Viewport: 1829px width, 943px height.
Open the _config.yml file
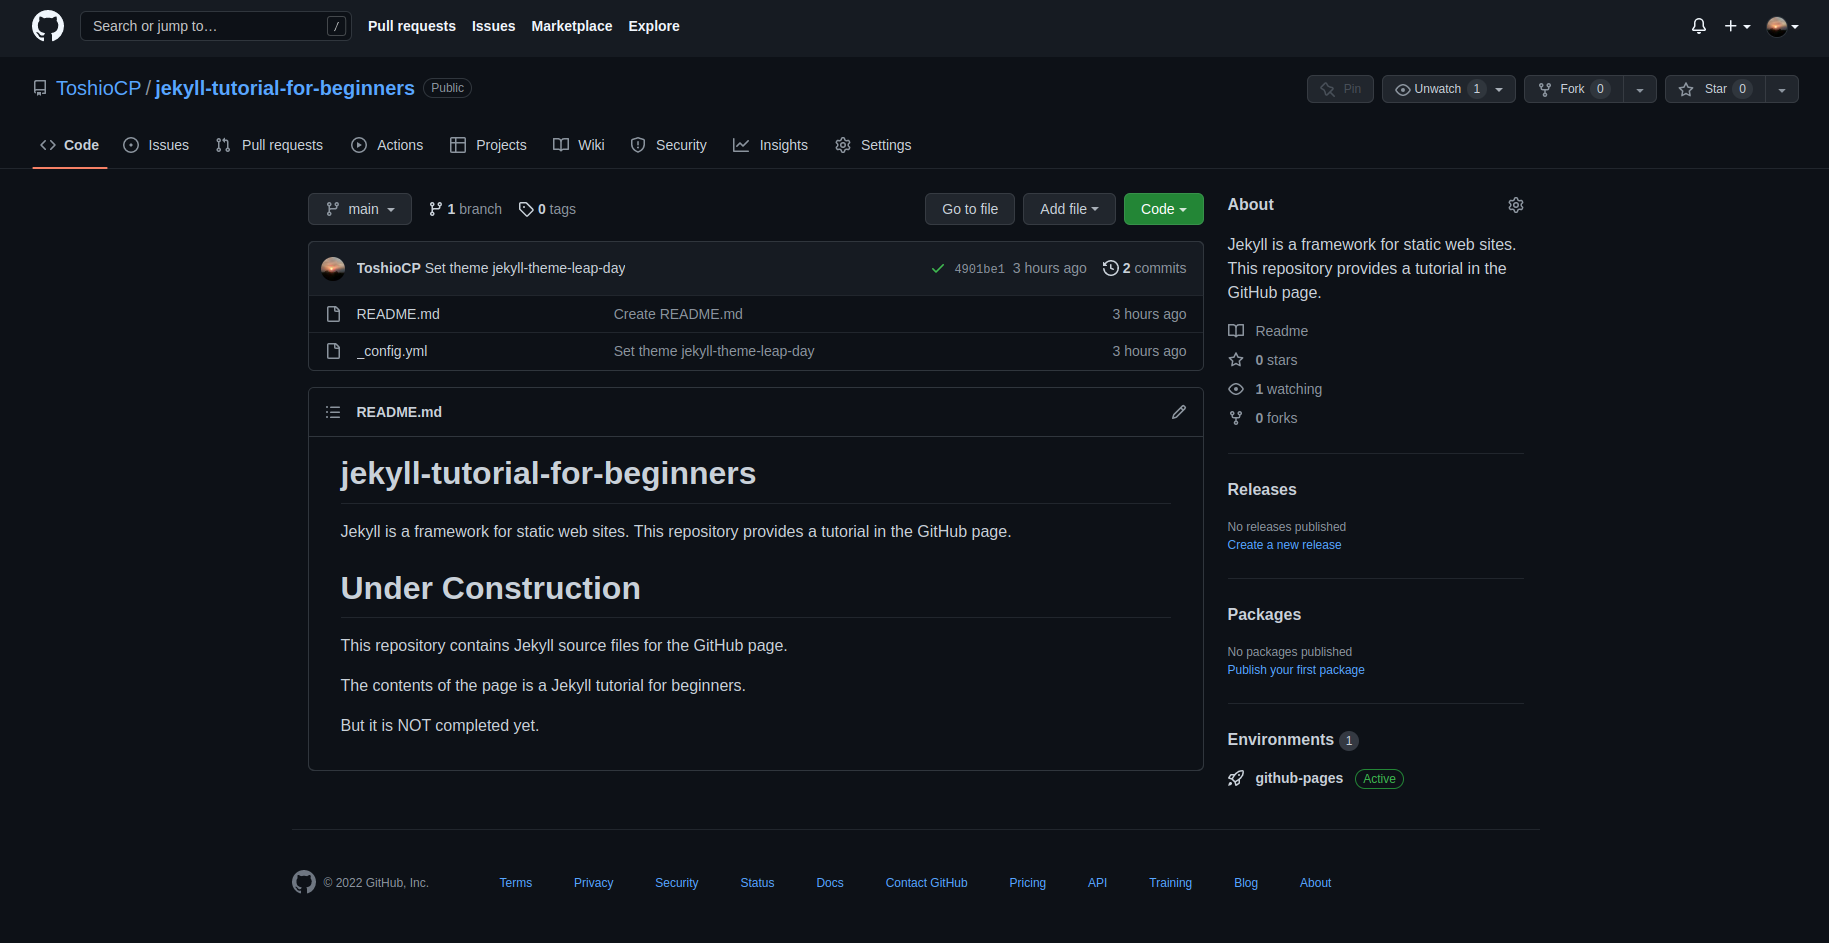coord(392,351)
